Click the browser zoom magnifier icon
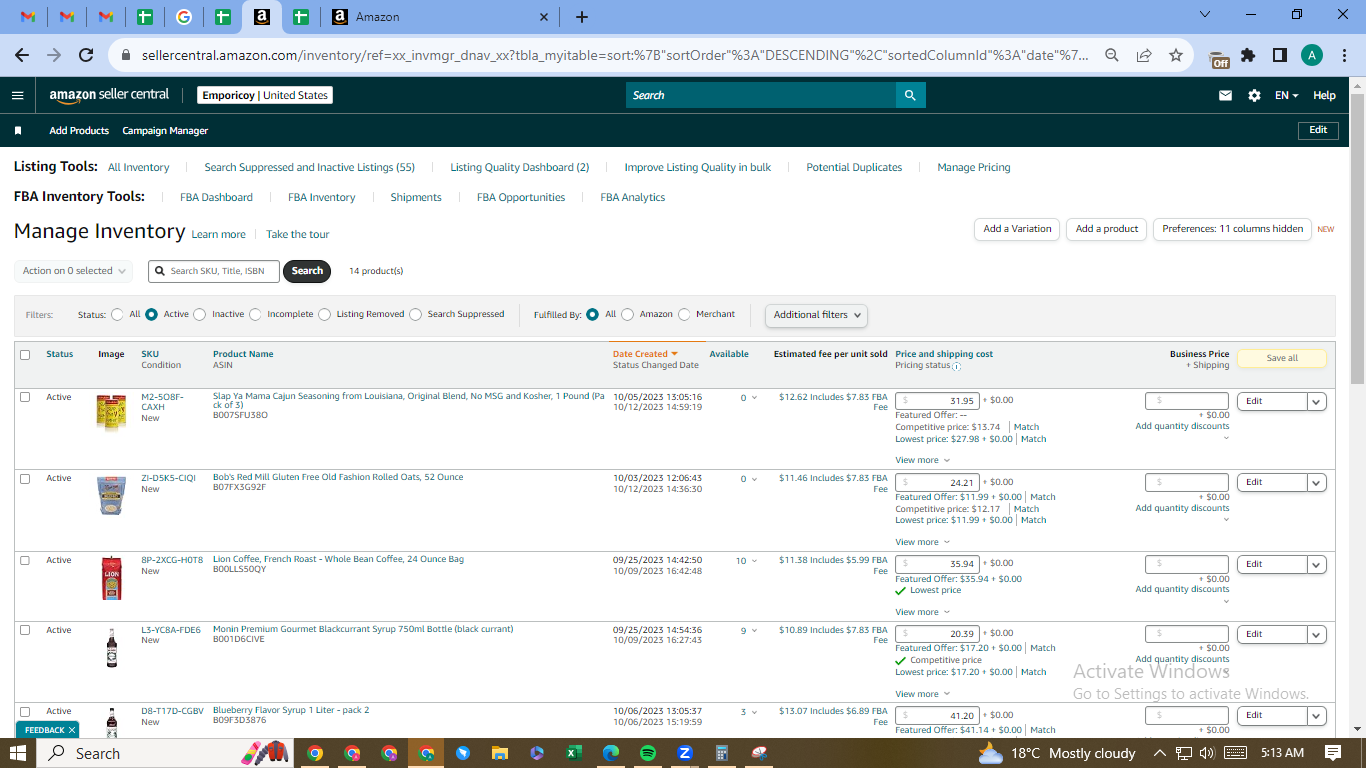Screen dimensions: 1366x768 (1112, 55)
